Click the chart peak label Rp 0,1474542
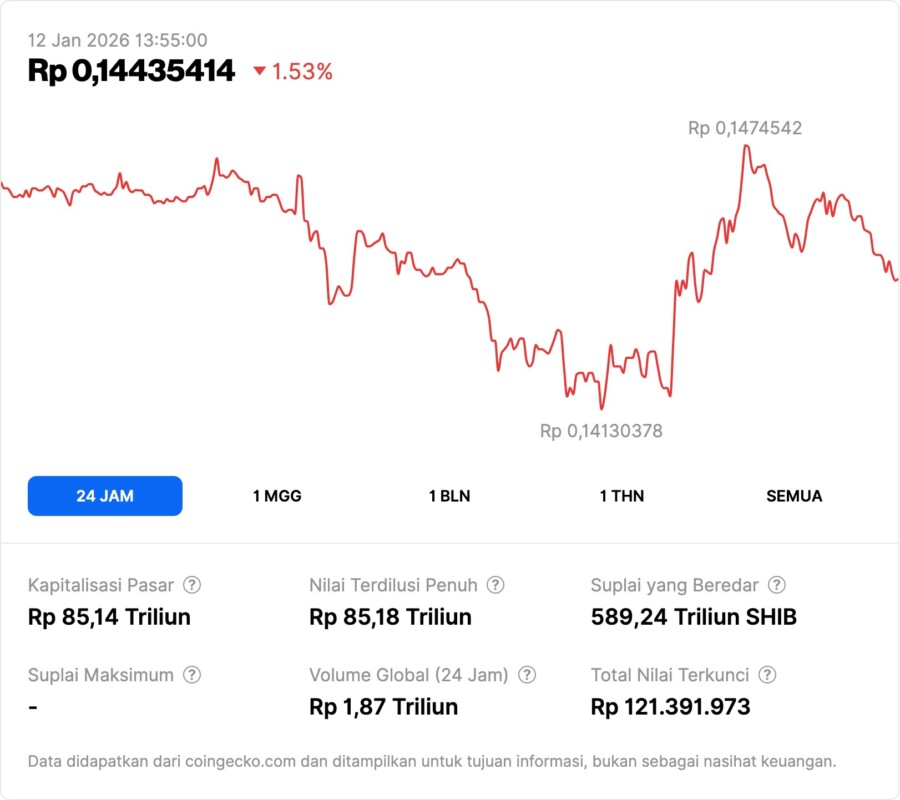 [x=744, y=128]
